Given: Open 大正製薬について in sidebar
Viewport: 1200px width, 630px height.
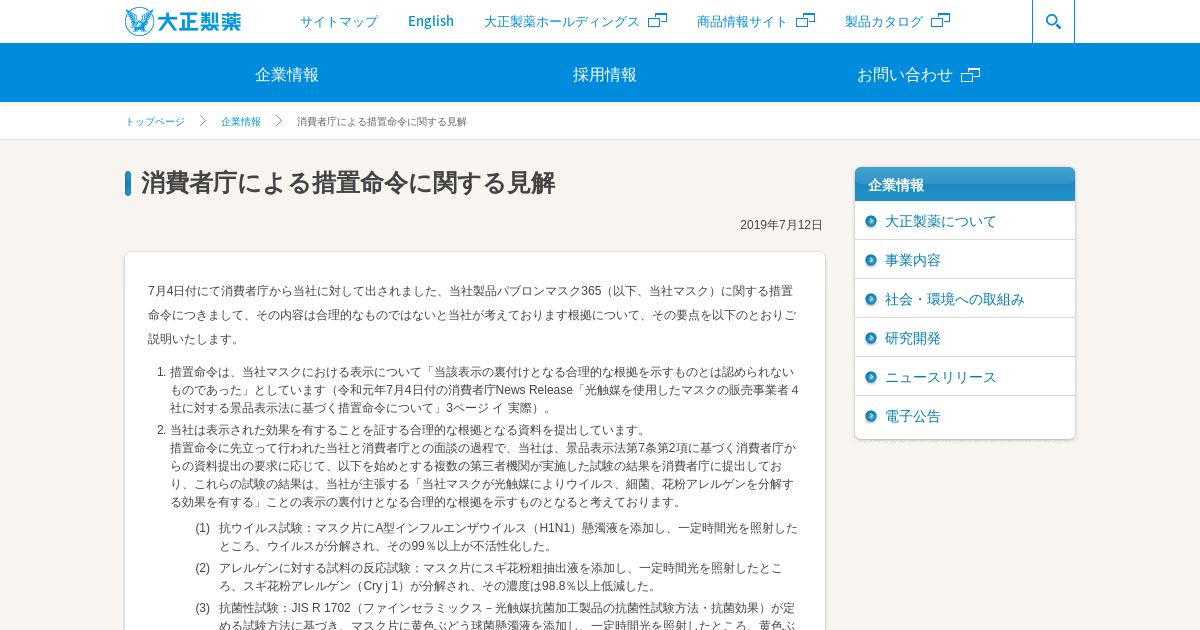Looking at the screenshot, I should click(941, 221).
